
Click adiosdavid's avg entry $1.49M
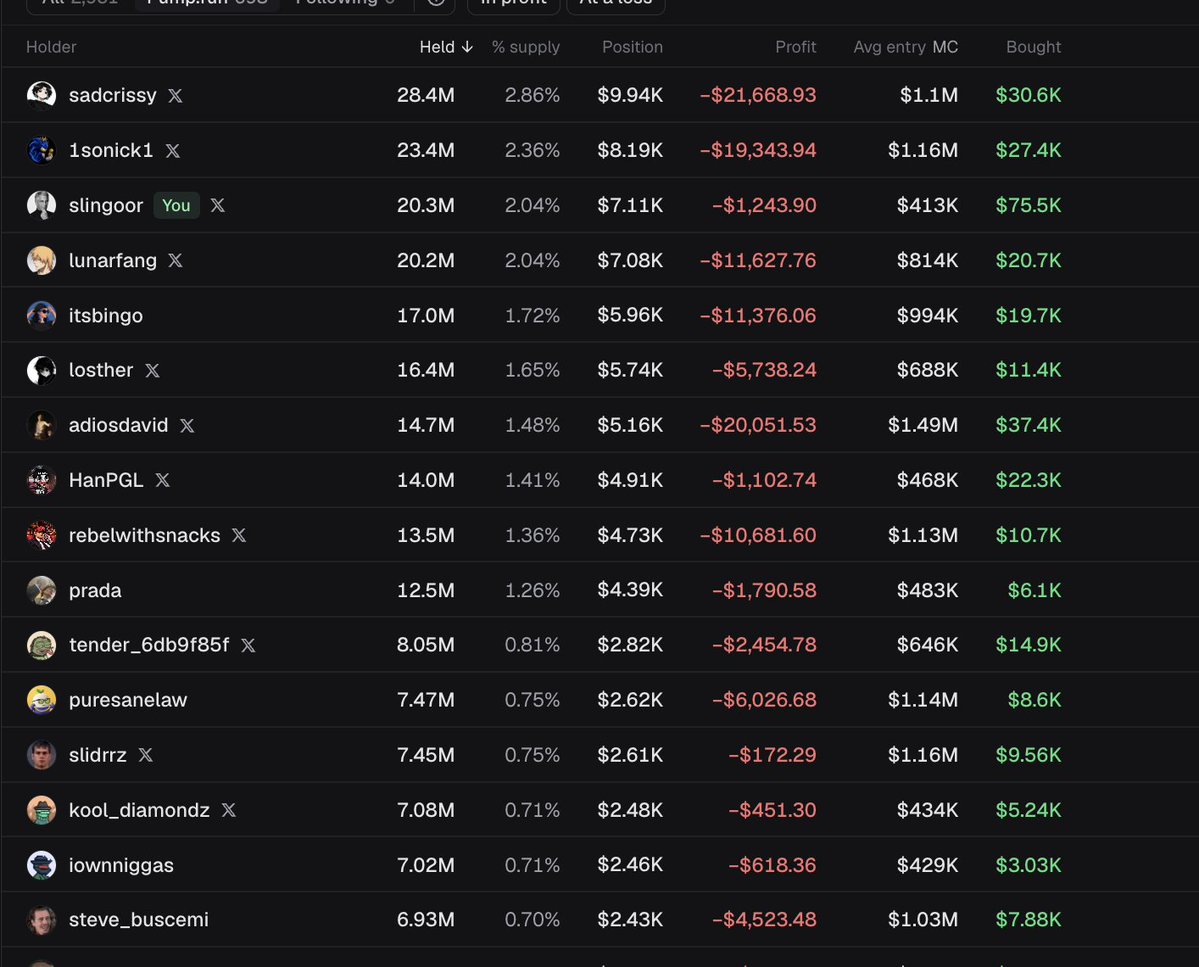pos(923,425)
